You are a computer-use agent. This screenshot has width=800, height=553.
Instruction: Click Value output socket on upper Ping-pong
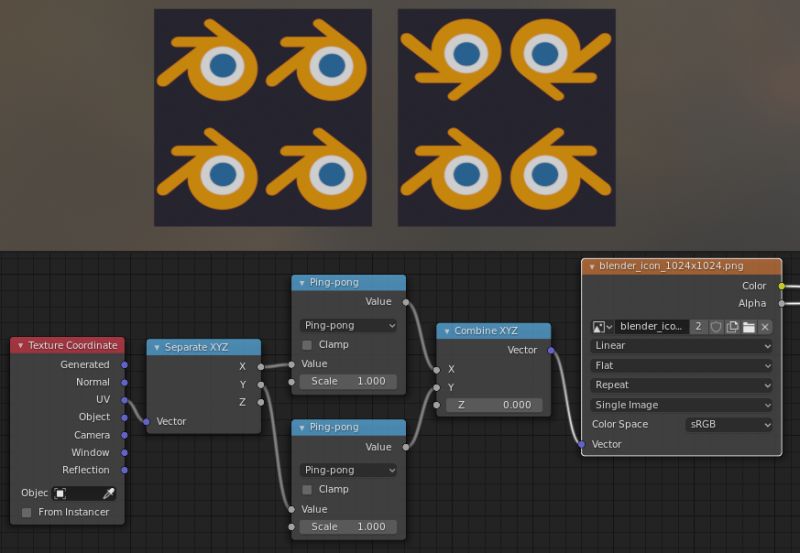point(406,302)
